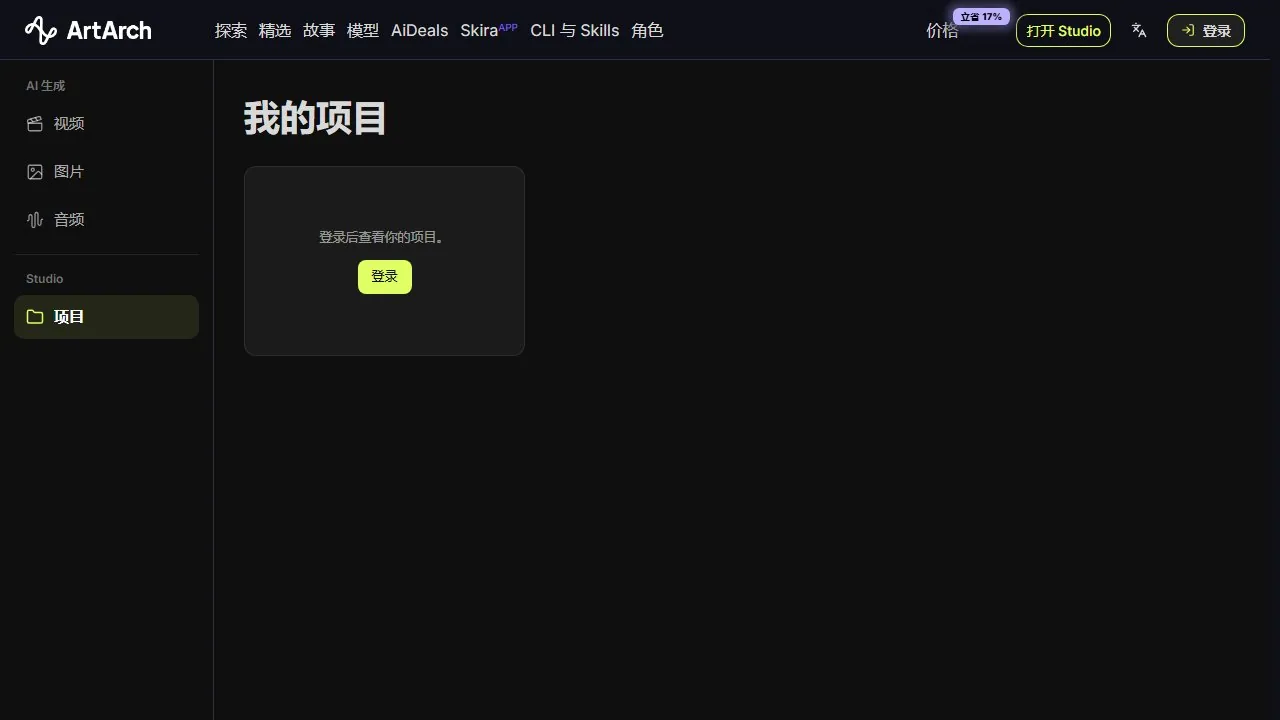Click the image picture icon in sidebar

[35, 172]
